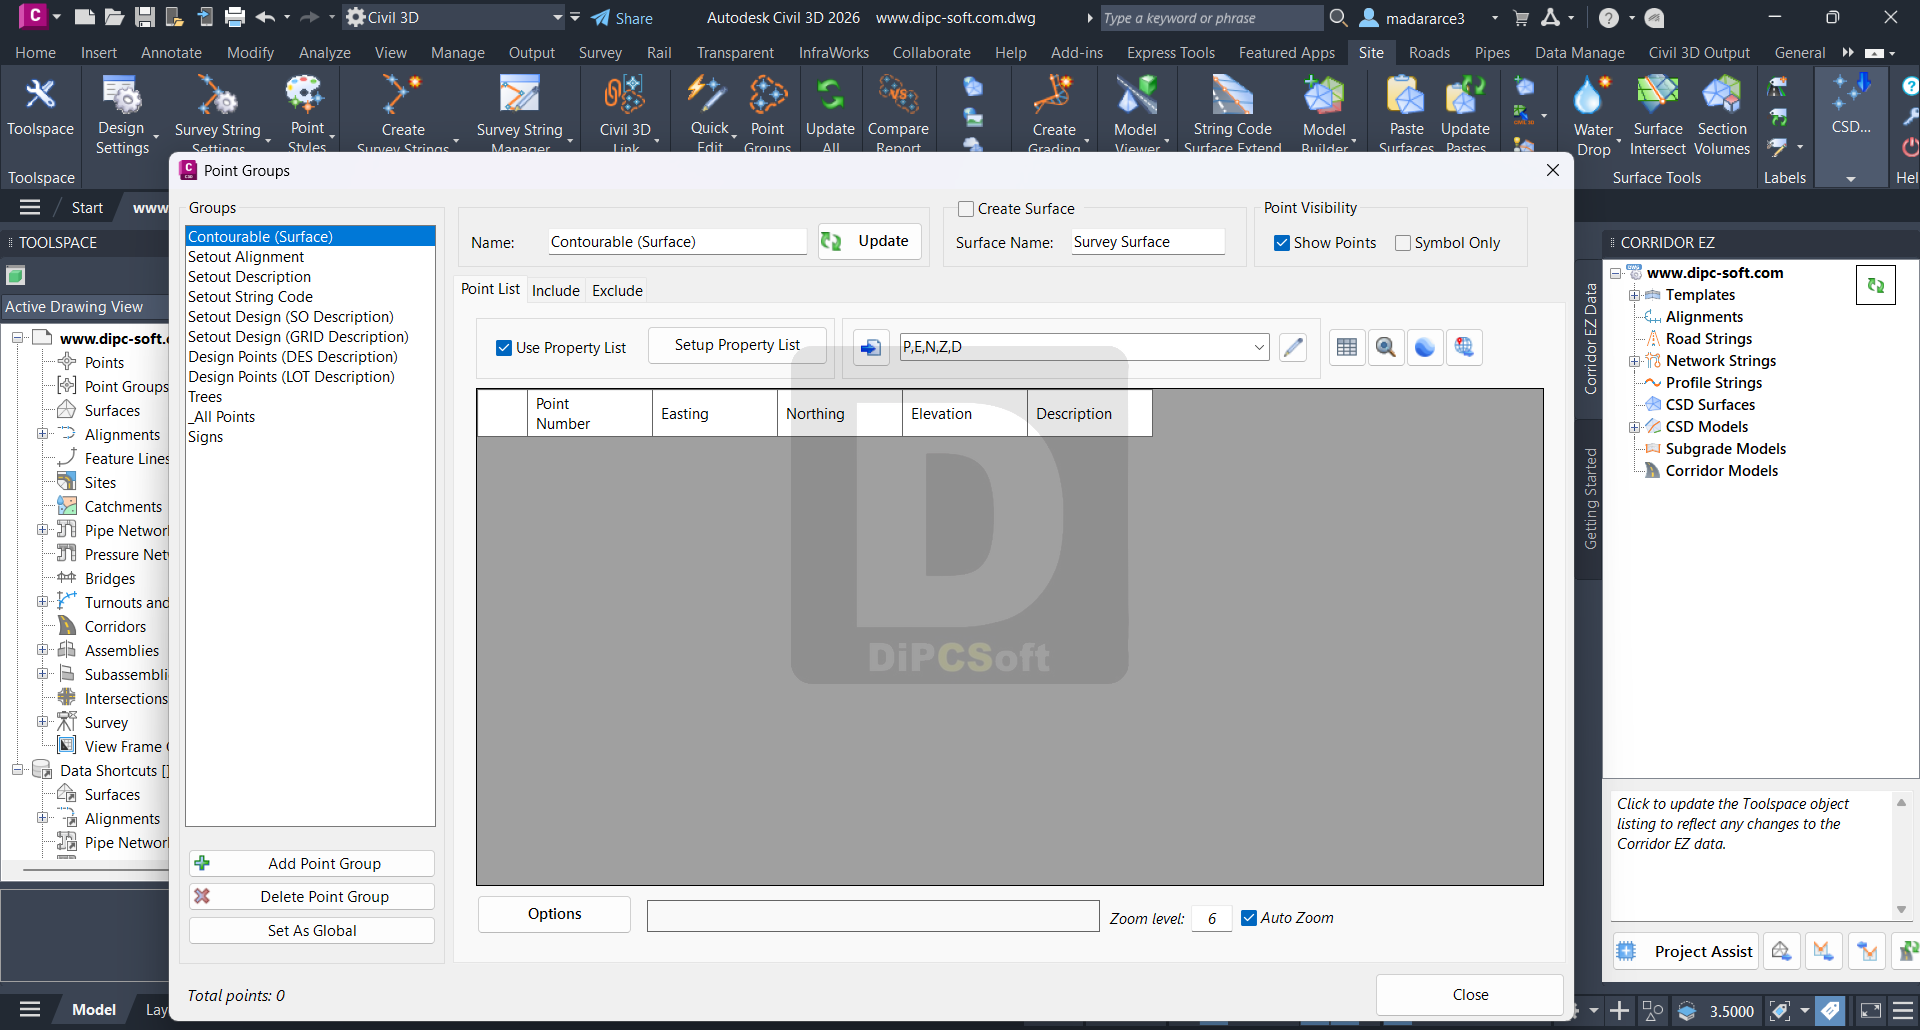The width and height of the screenshot is (1920, 1030).
Task: Disable the Auto Zoom checkbox
Action: 1249,918
